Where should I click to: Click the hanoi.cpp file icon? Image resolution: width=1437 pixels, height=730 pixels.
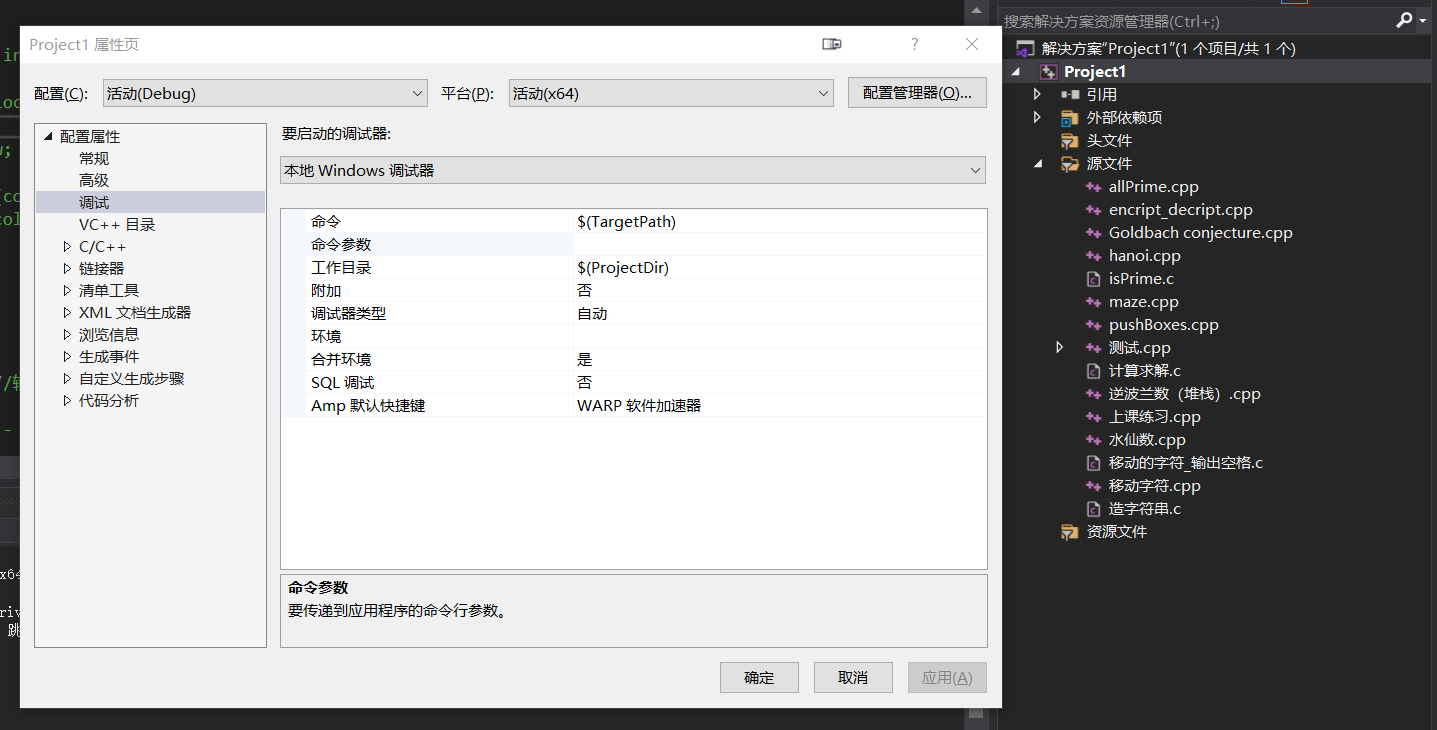tap(1093, 256)
